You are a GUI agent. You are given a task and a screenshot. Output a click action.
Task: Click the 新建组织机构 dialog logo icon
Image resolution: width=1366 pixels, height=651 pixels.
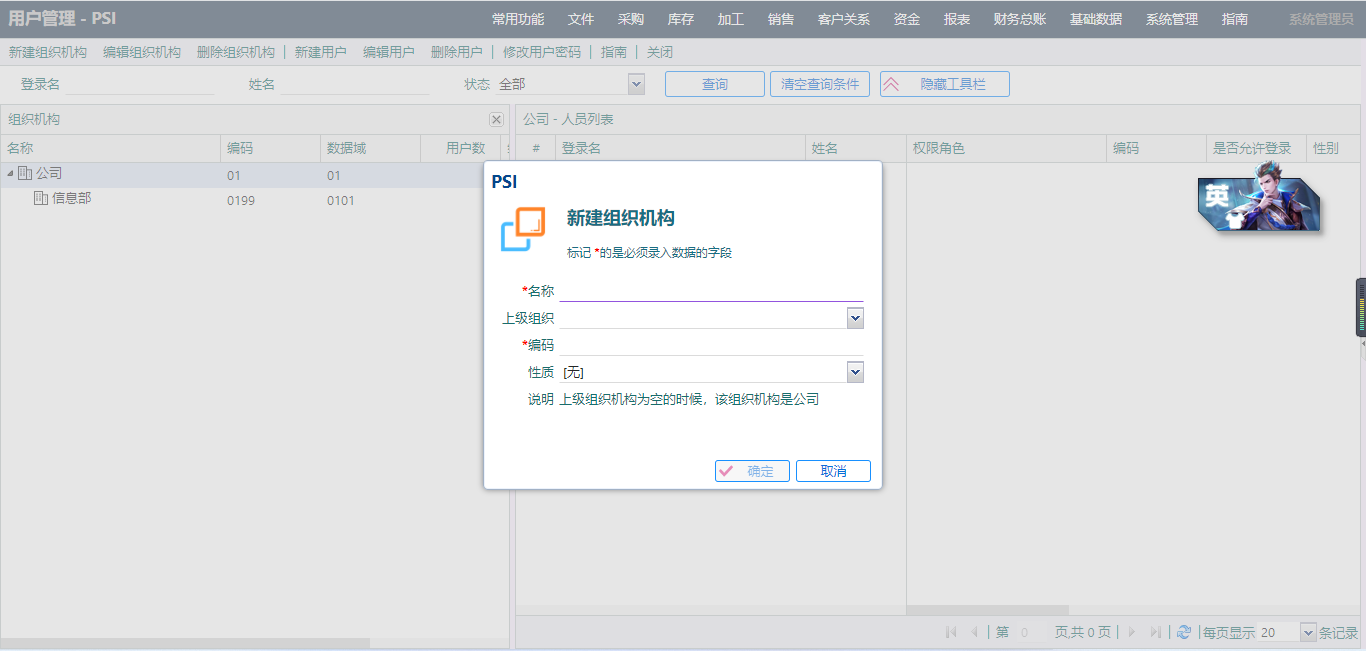click(x=523, y=229)
